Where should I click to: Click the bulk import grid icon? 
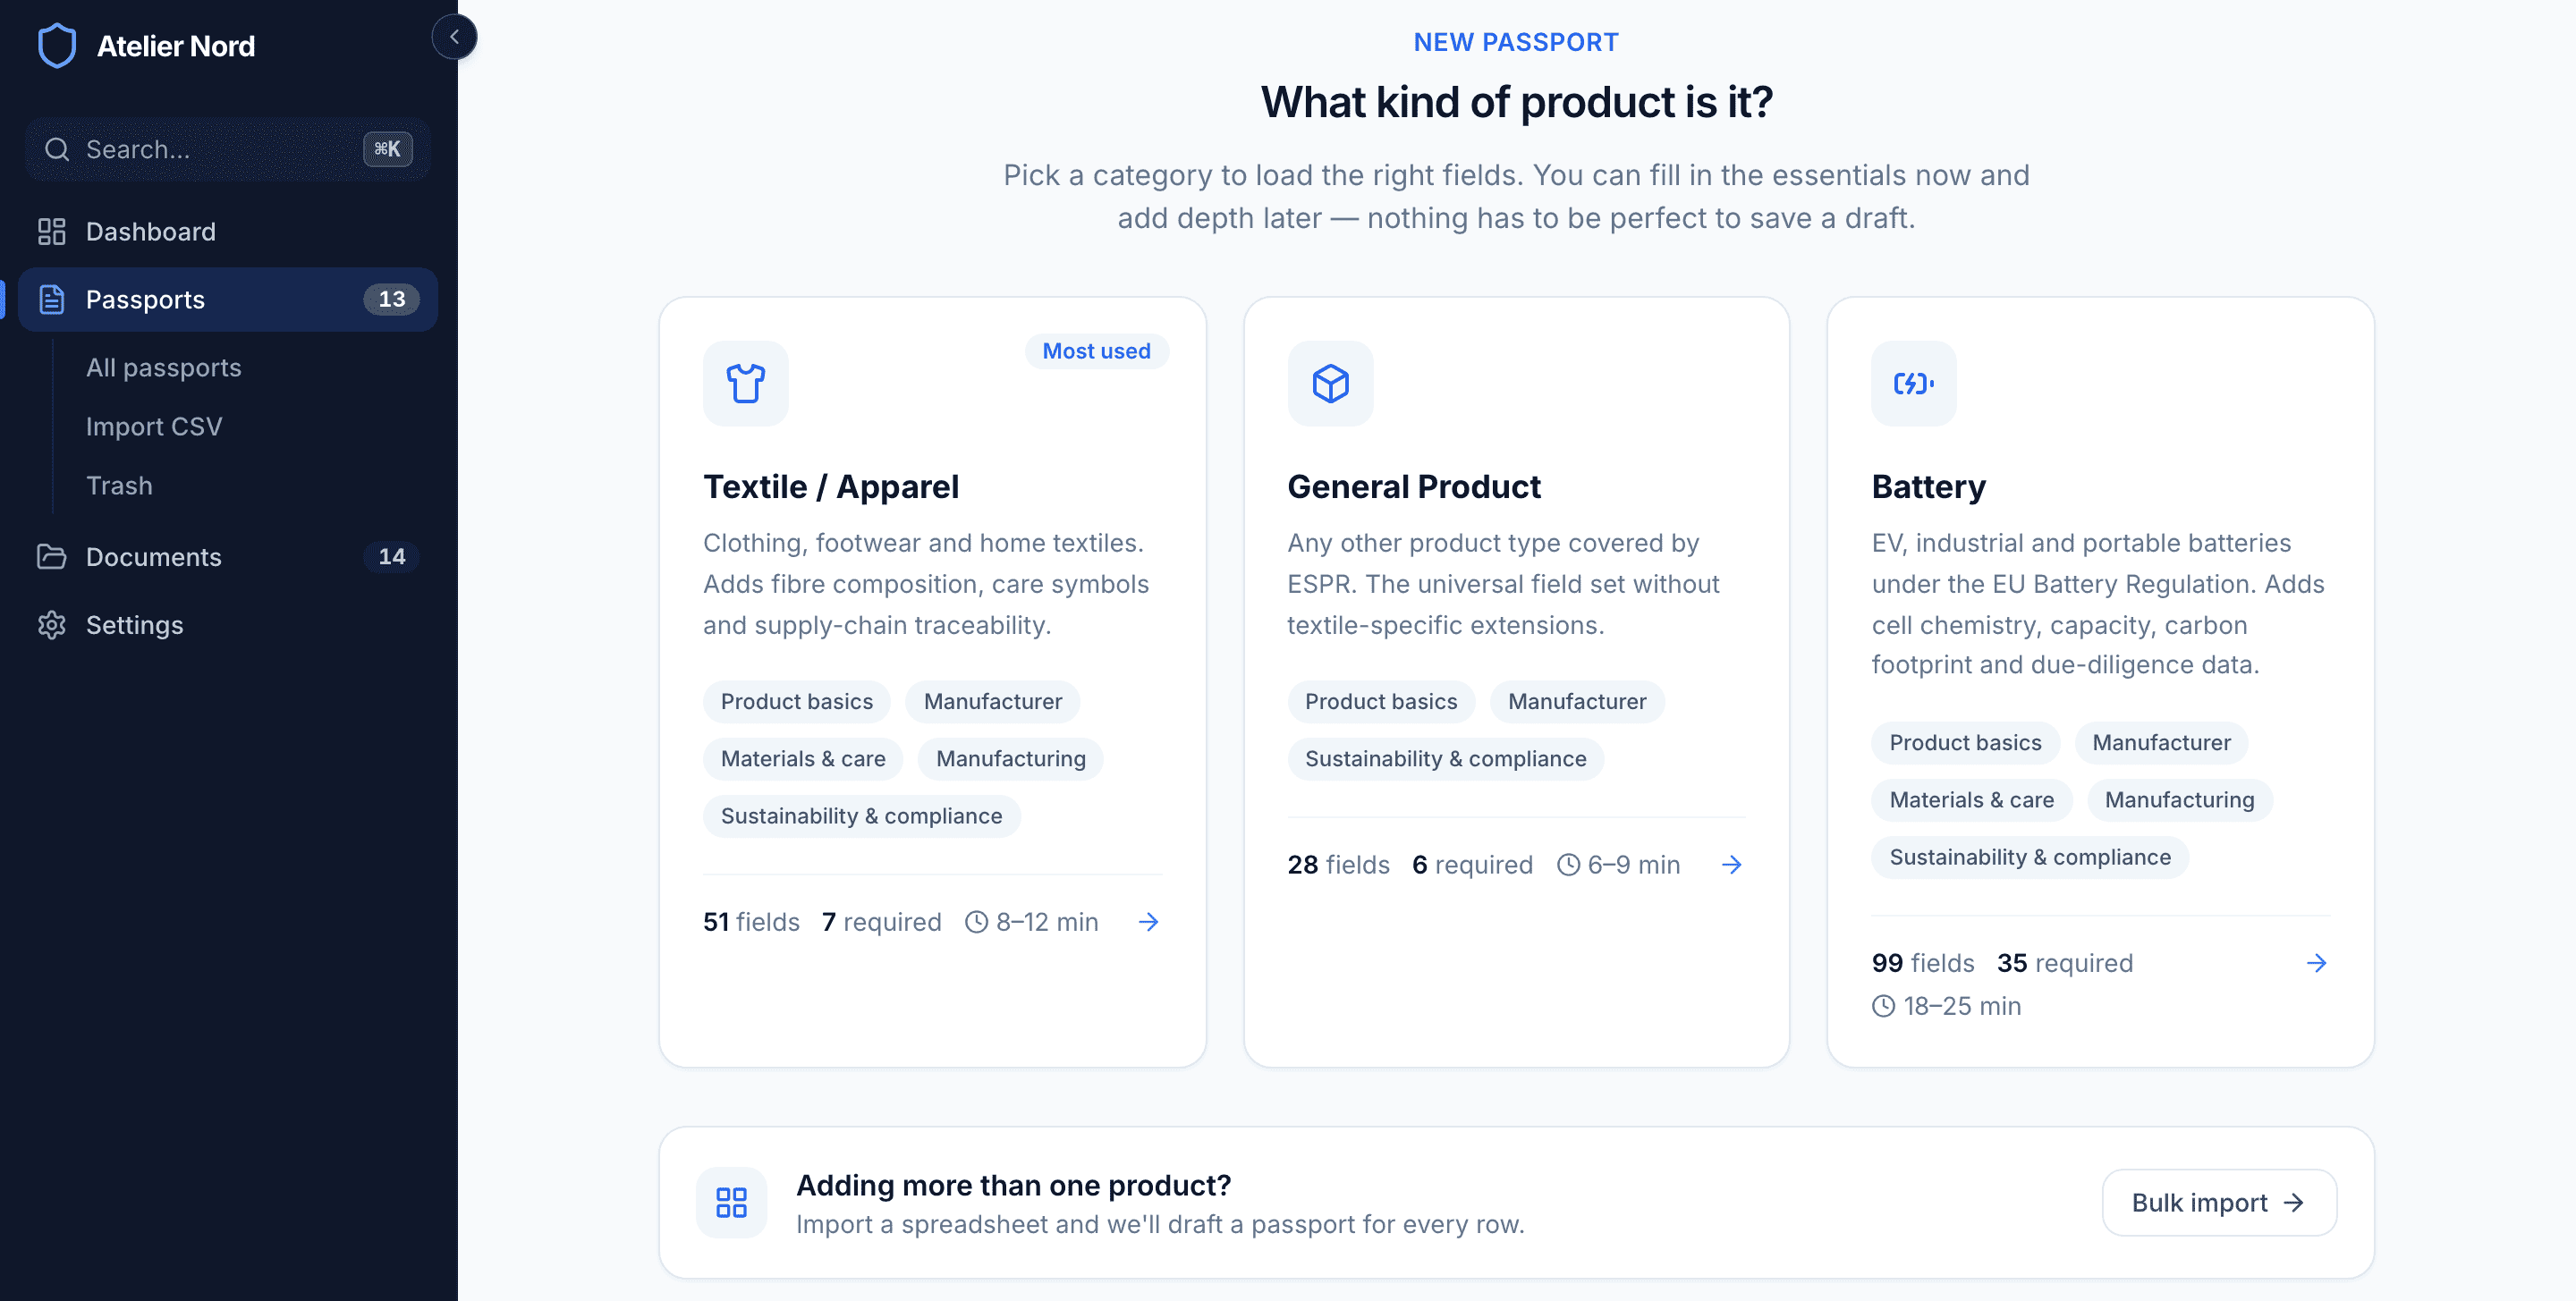(x=731, y=1202)
